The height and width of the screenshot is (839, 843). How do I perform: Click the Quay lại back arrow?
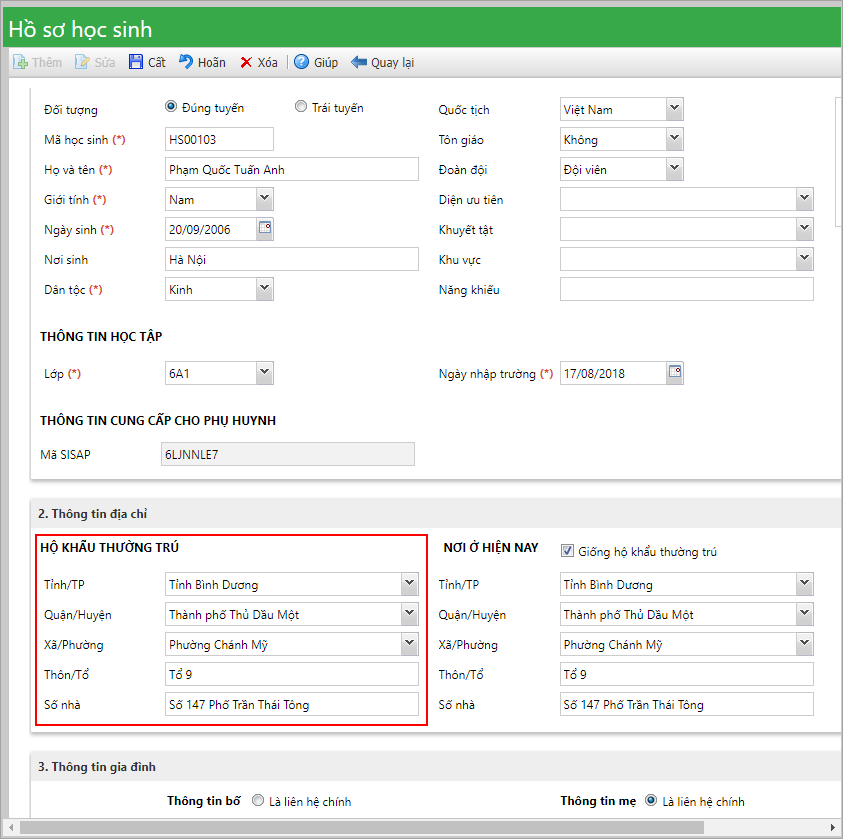(359, 62)
